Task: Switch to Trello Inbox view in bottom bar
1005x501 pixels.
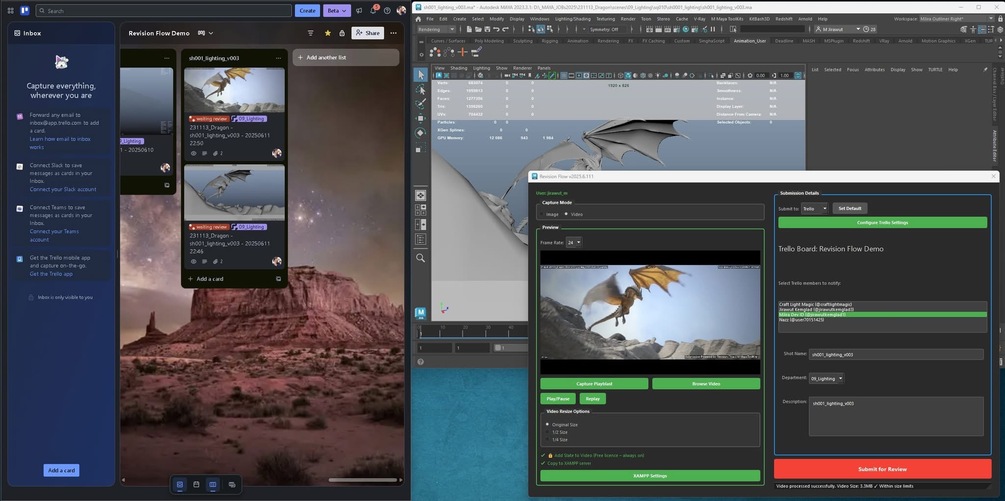Action: 179,484
